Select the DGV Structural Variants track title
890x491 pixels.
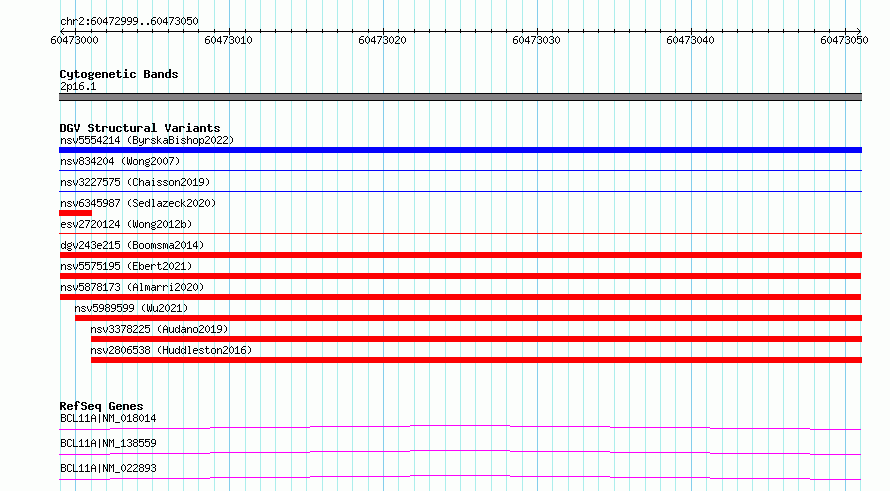click(140, 128)
